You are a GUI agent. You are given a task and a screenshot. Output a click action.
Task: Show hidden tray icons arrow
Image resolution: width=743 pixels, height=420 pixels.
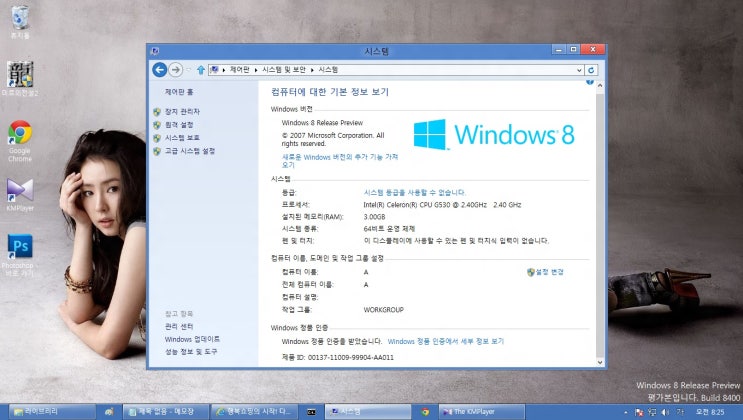tap(626, 412)
